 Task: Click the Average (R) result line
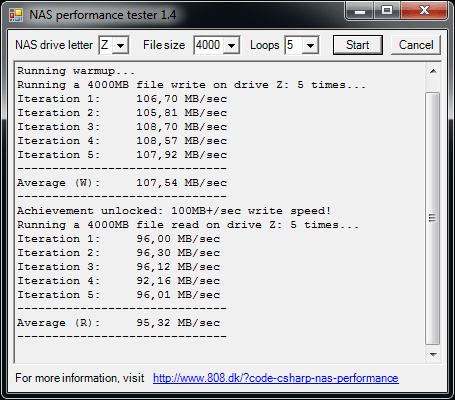coord(119,323)
